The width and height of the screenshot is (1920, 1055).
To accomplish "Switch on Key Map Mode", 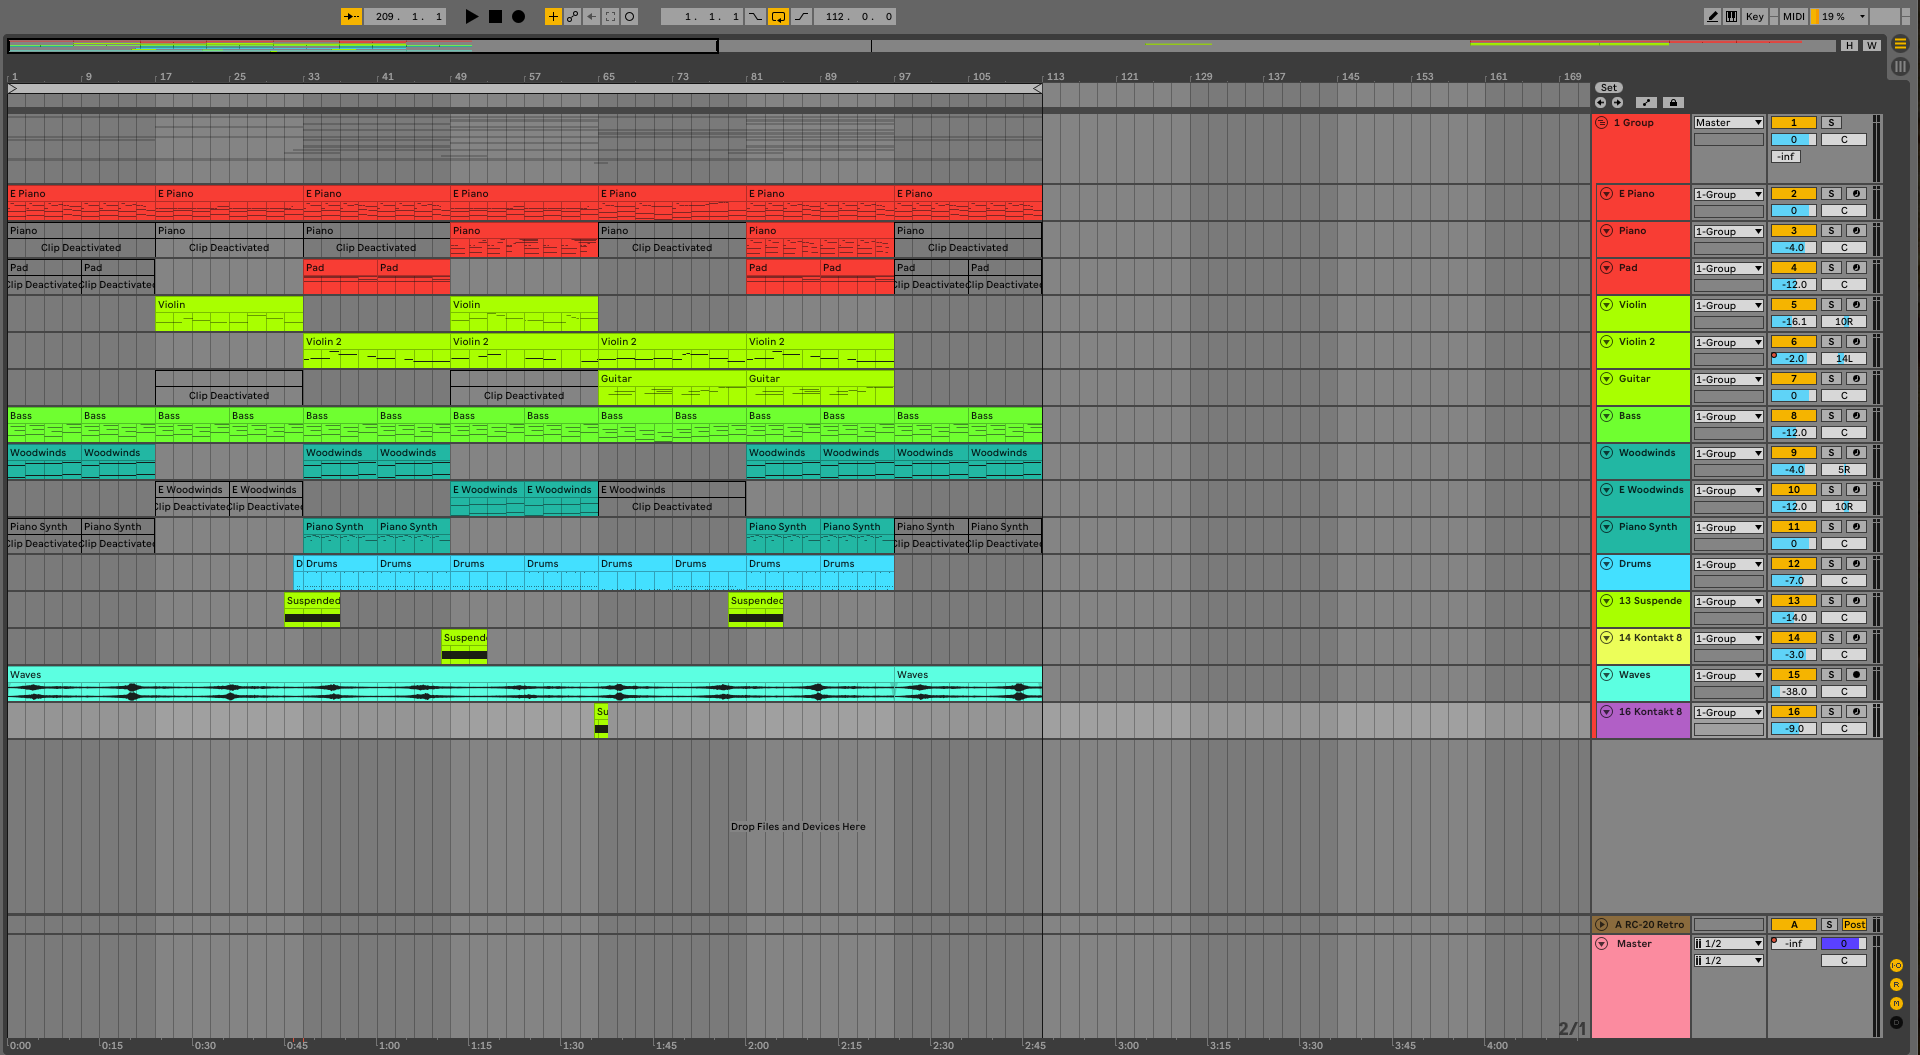I will 1755,17.
